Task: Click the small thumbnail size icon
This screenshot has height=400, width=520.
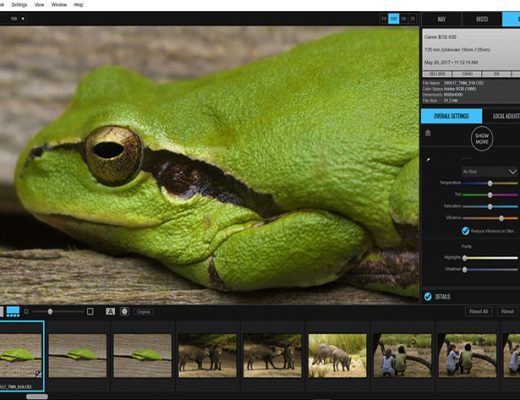Action: pos(26,312)
